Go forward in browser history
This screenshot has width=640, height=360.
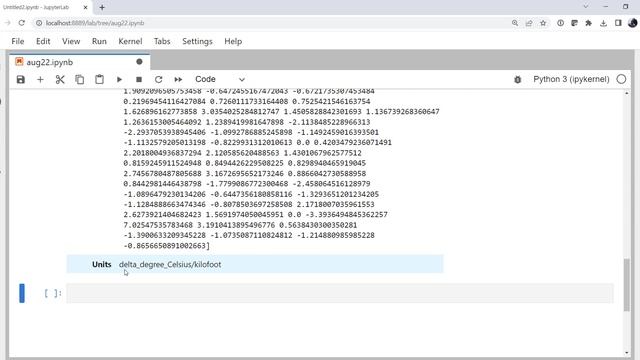(7, 23)
